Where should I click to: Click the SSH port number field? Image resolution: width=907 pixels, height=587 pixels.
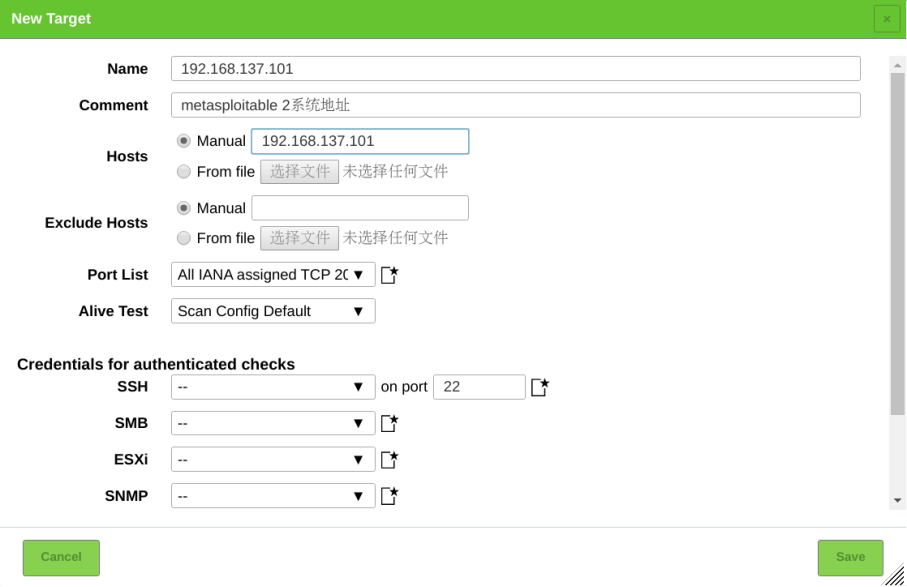click(479, 387)
